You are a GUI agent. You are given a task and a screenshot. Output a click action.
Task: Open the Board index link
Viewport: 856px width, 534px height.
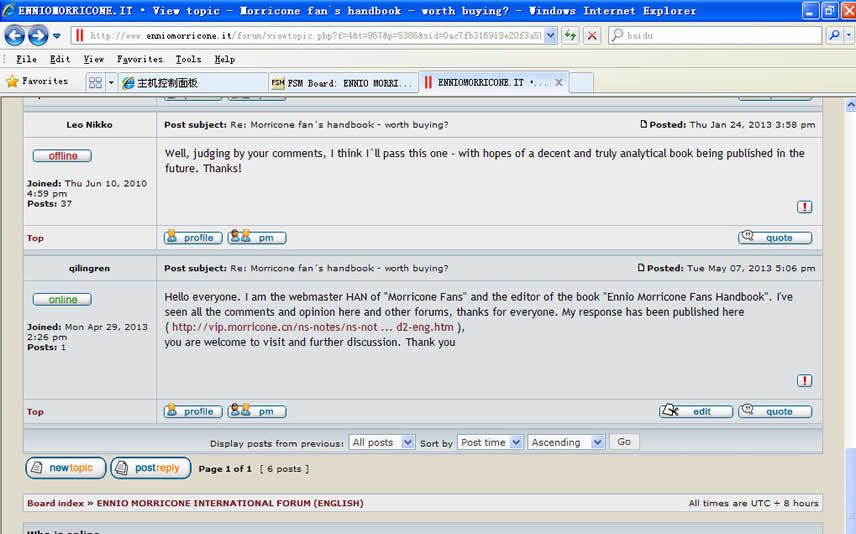(x=55, y=503)
